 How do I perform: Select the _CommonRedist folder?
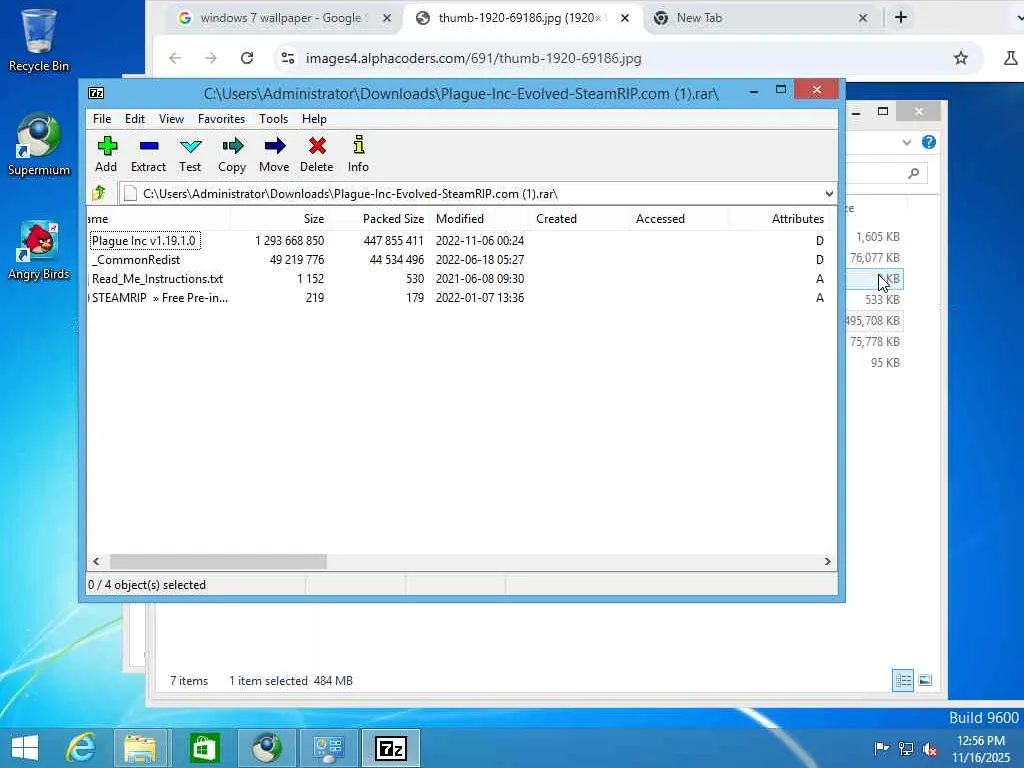(136, 259)
